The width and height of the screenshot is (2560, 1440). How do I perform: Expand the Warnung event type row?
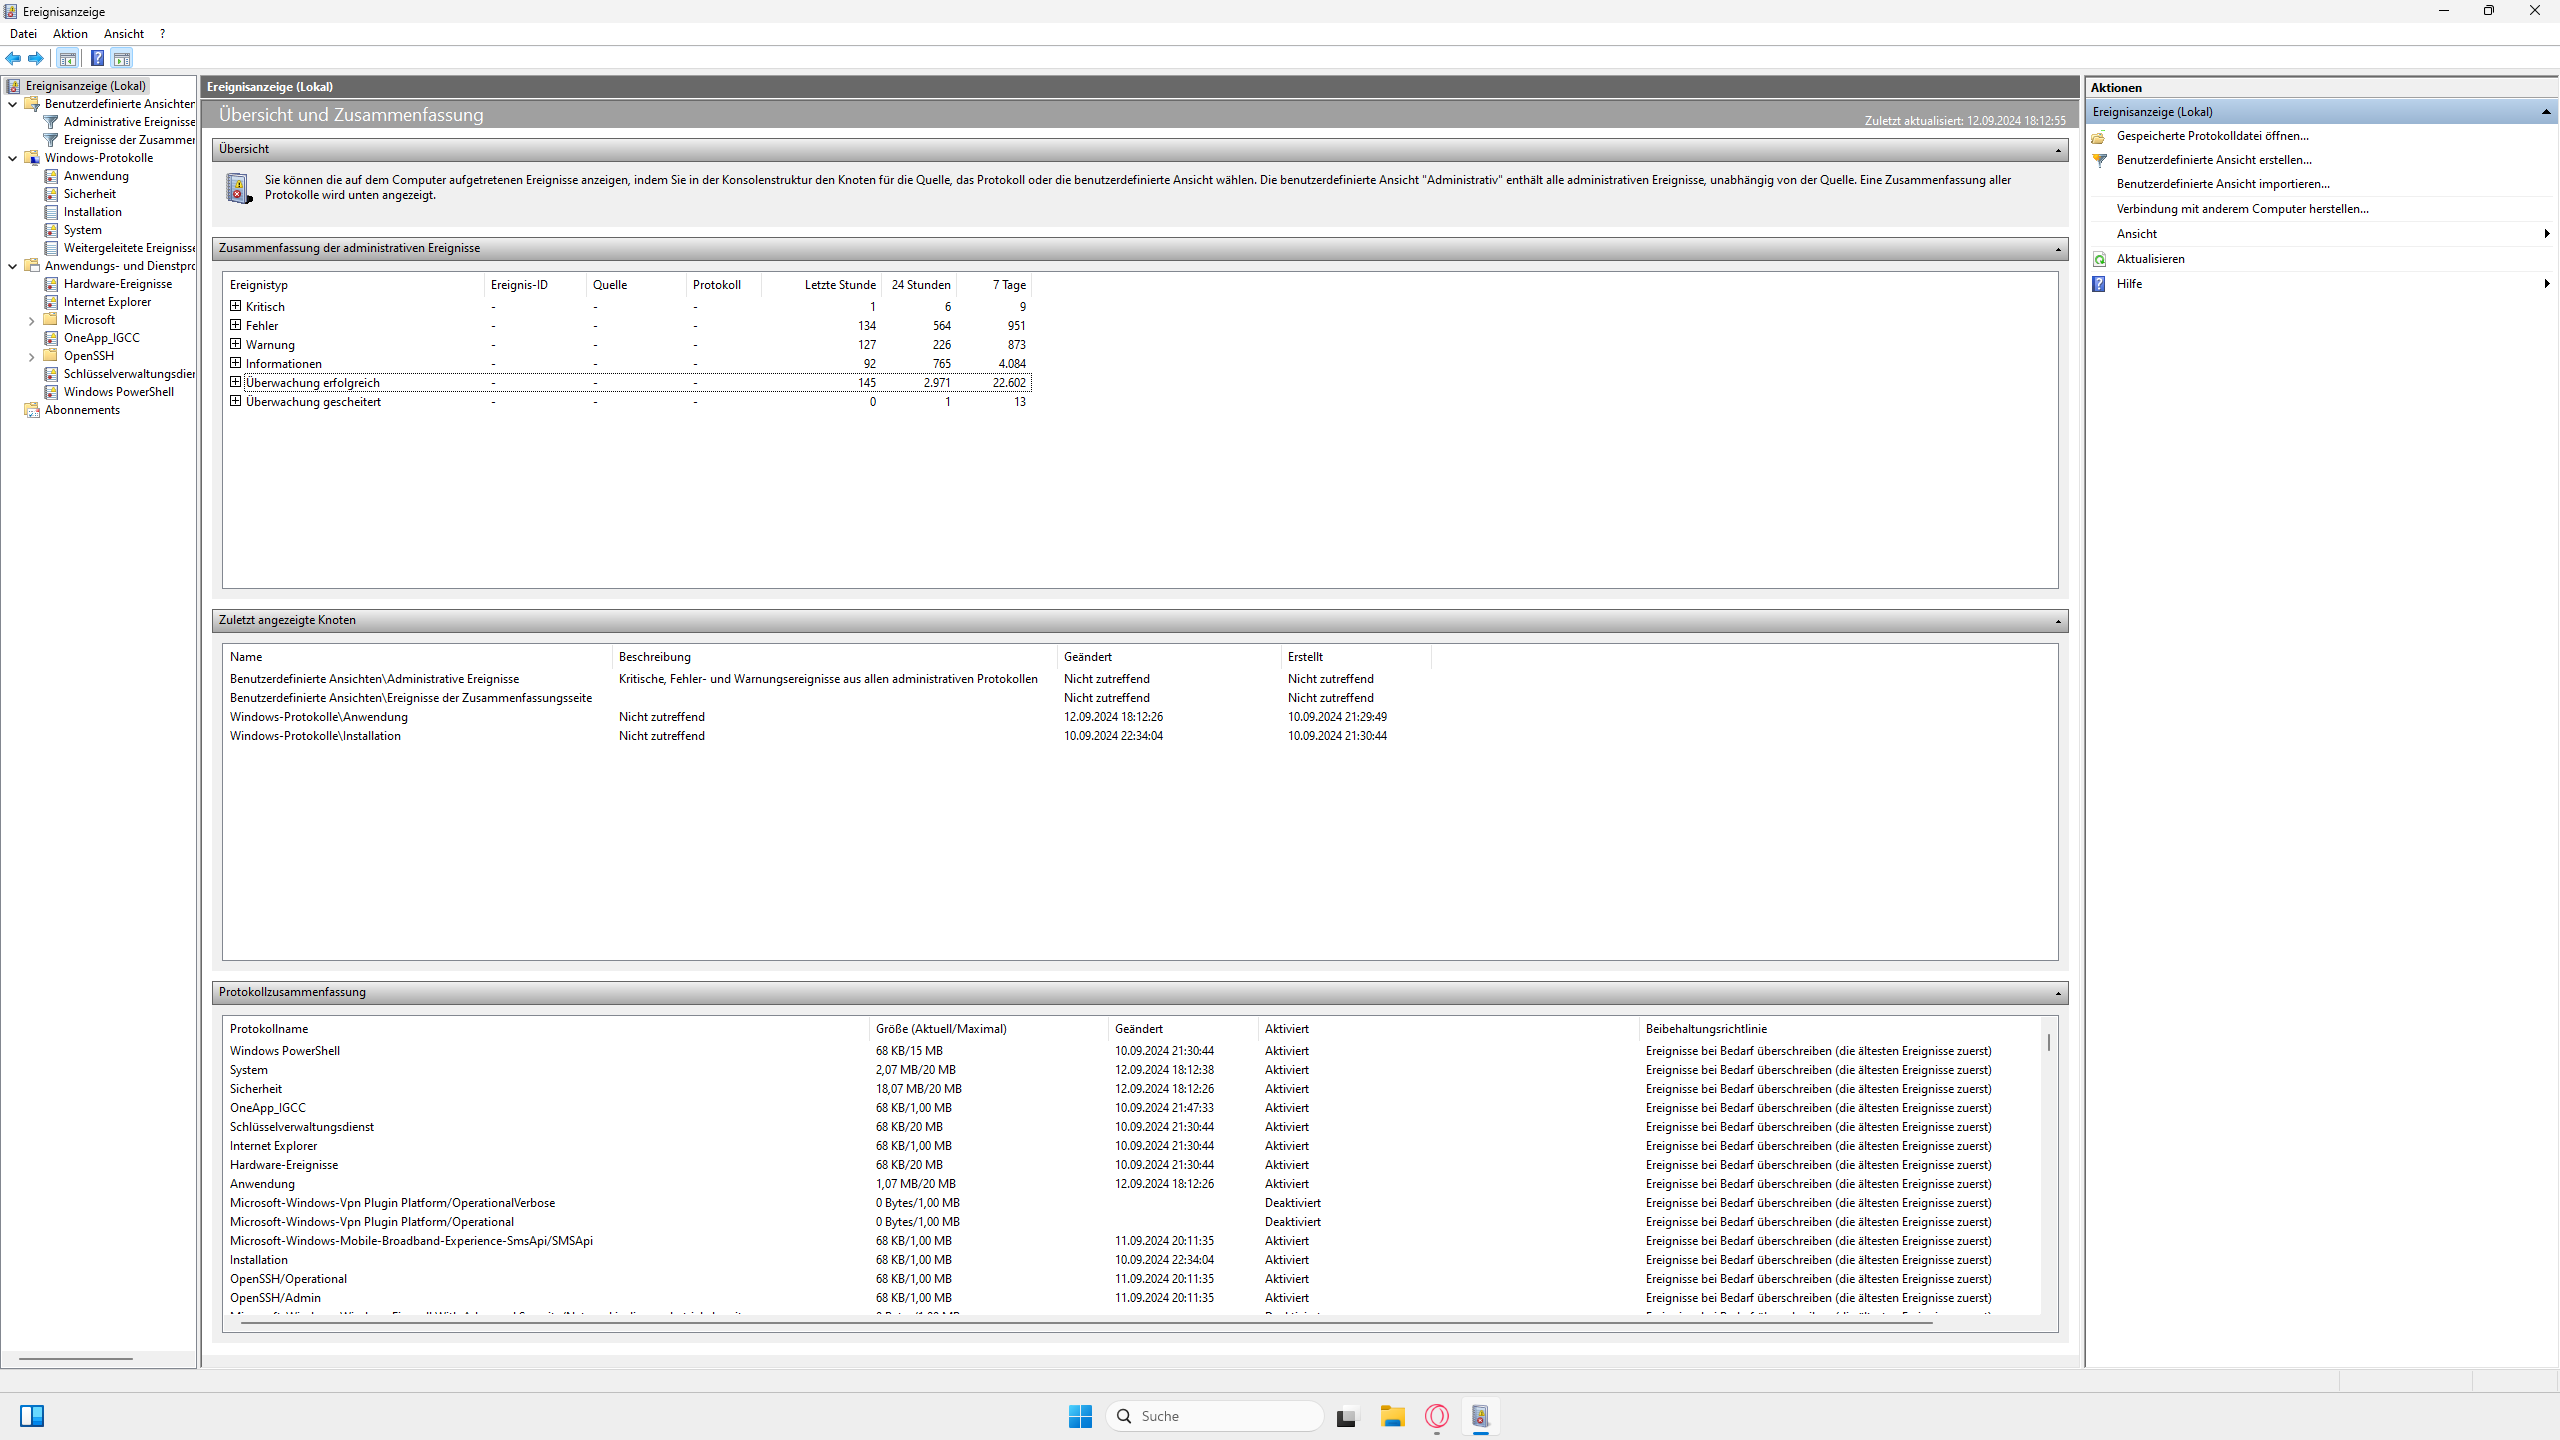(x=236, y=344)
